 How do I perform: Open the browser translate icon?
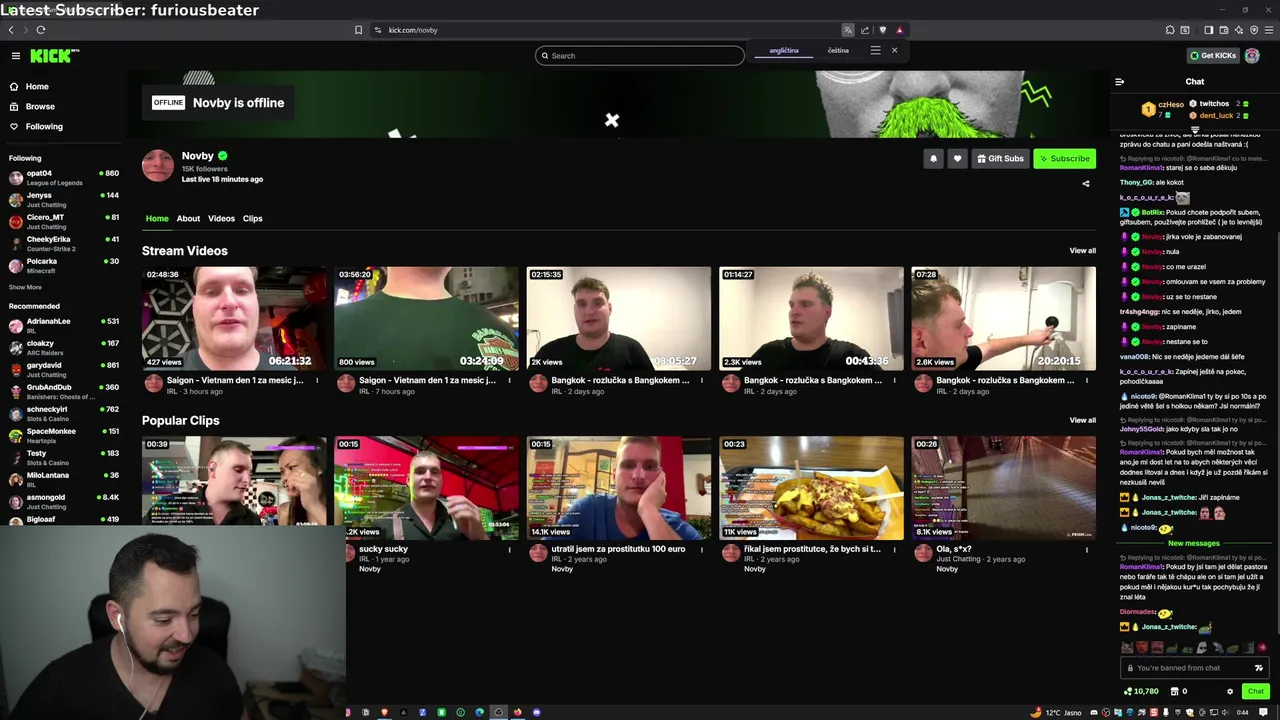tap(848, 30)
